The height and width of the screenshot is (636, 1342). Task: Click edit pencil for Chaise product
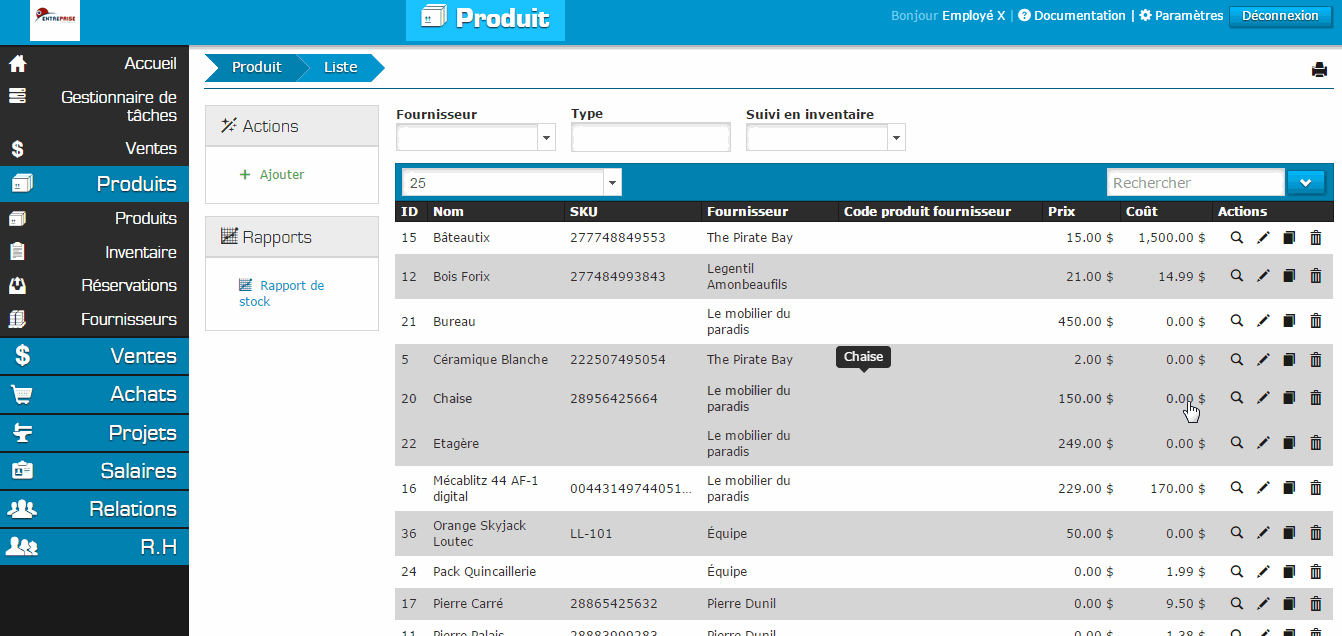point(1263,399)
